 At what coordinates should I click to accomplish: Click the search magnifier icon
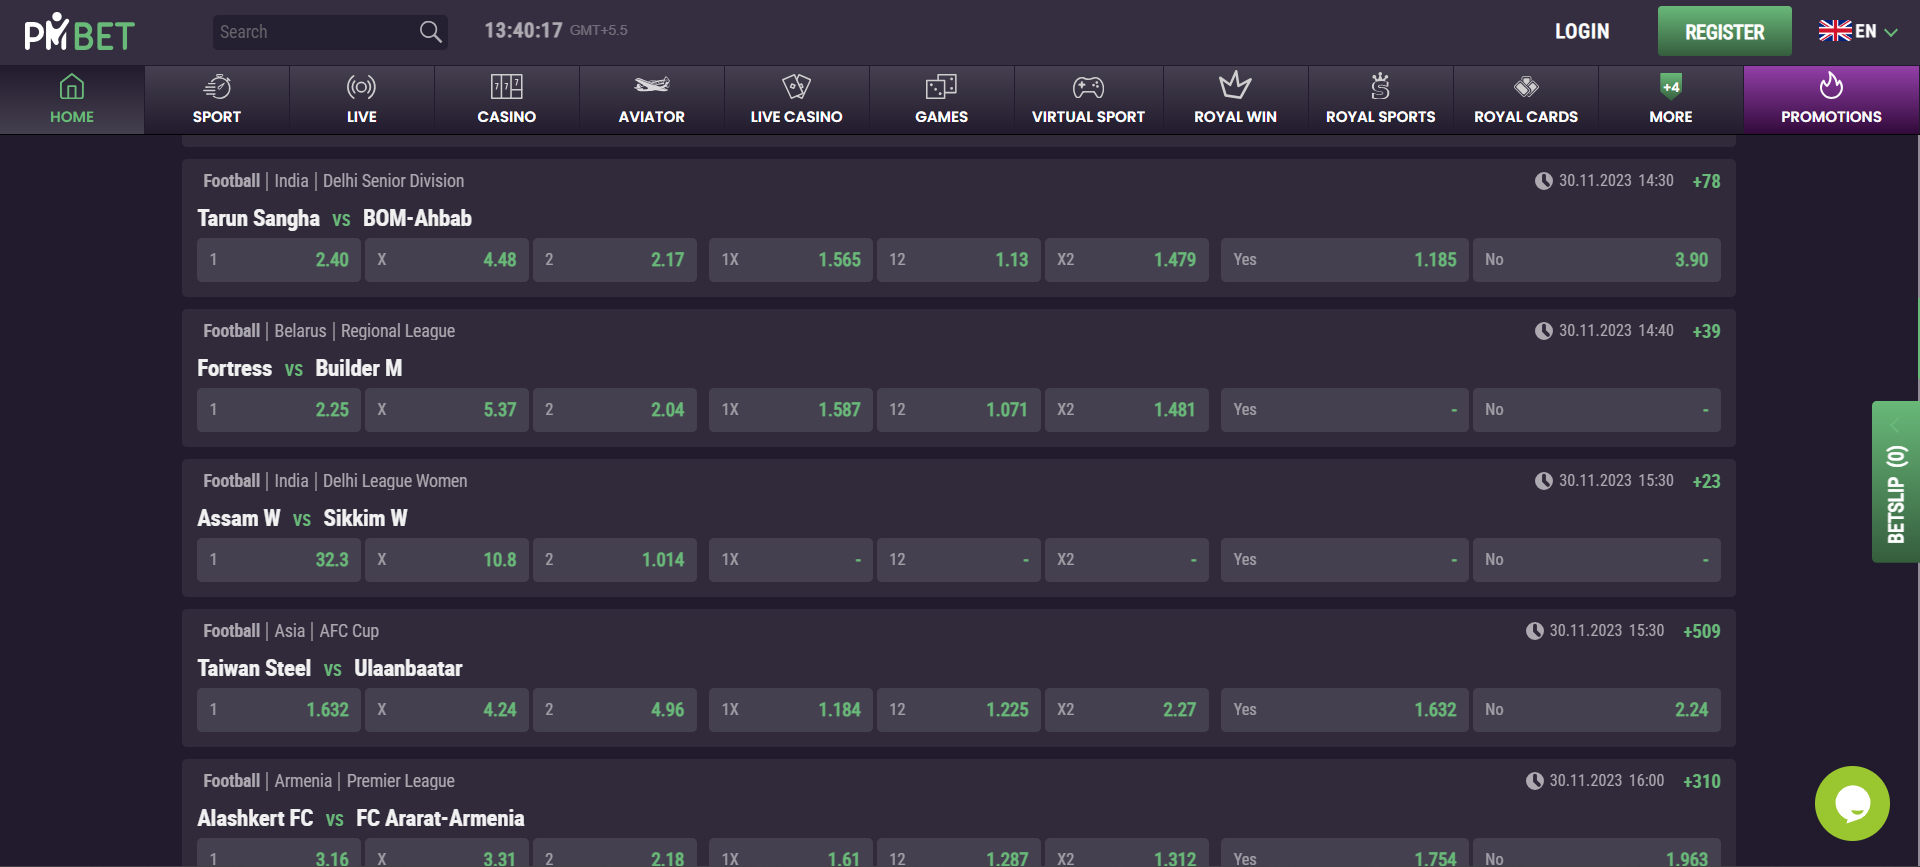coord(430,32)
